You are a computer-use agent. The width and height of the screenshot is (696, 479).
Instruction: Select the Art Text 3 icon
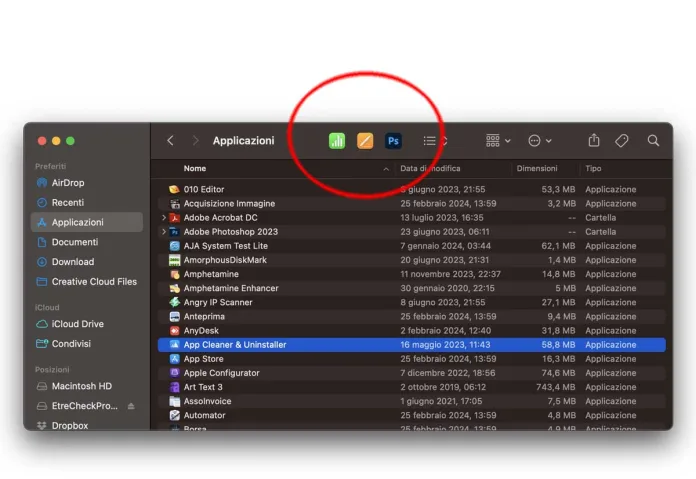pos(174,387)
